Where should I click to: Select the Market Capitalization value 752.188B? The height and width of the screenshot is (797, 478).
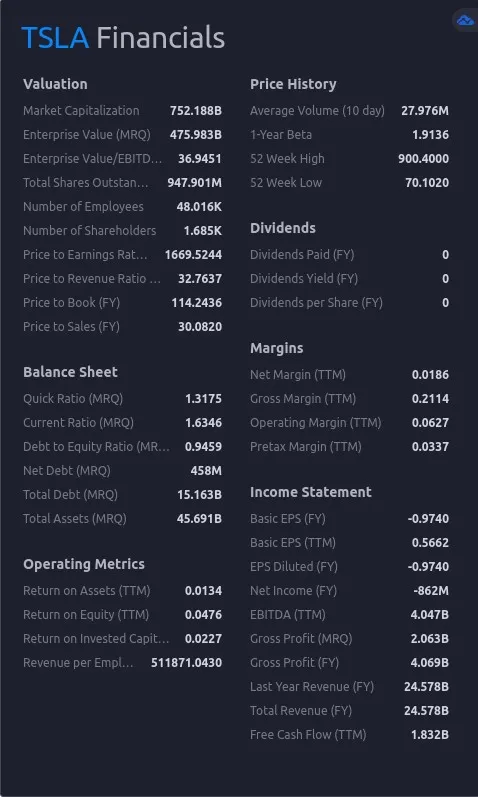pyautogui.click(x=196, y=110)
